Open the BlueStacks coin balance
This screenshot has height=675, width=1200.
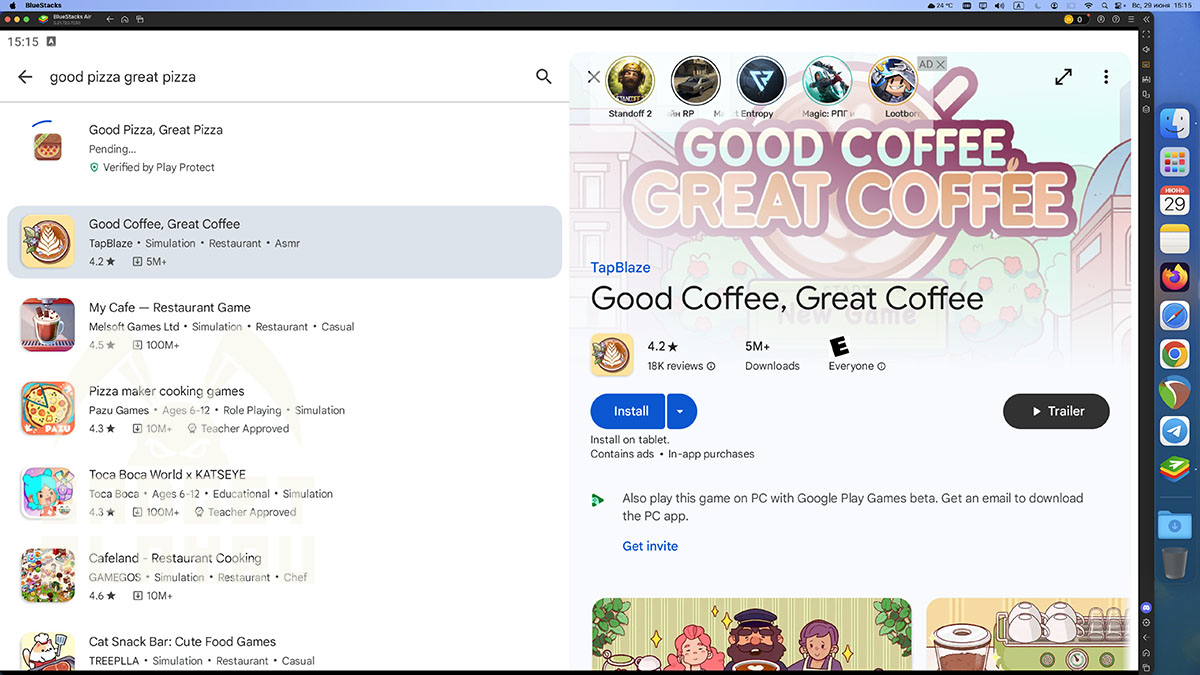[1076, 19]
